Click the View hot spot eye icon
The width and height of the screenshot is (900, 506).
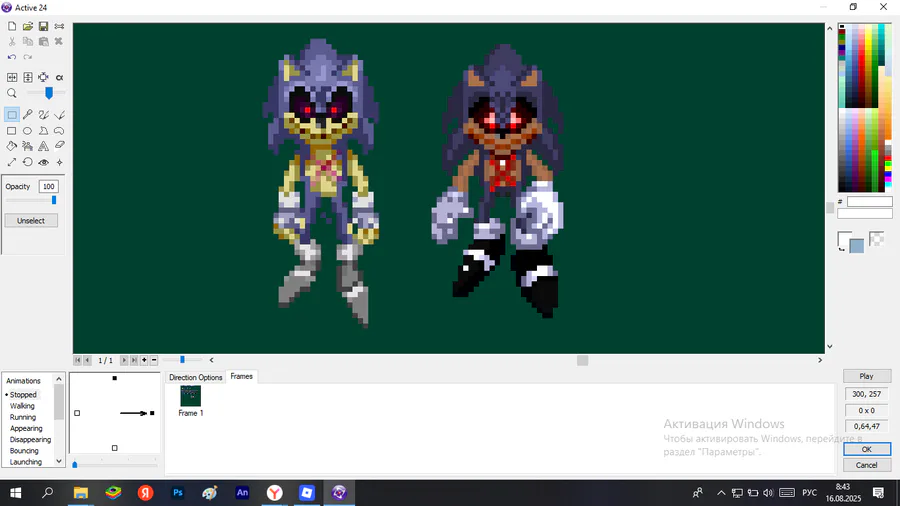point(44,162)
